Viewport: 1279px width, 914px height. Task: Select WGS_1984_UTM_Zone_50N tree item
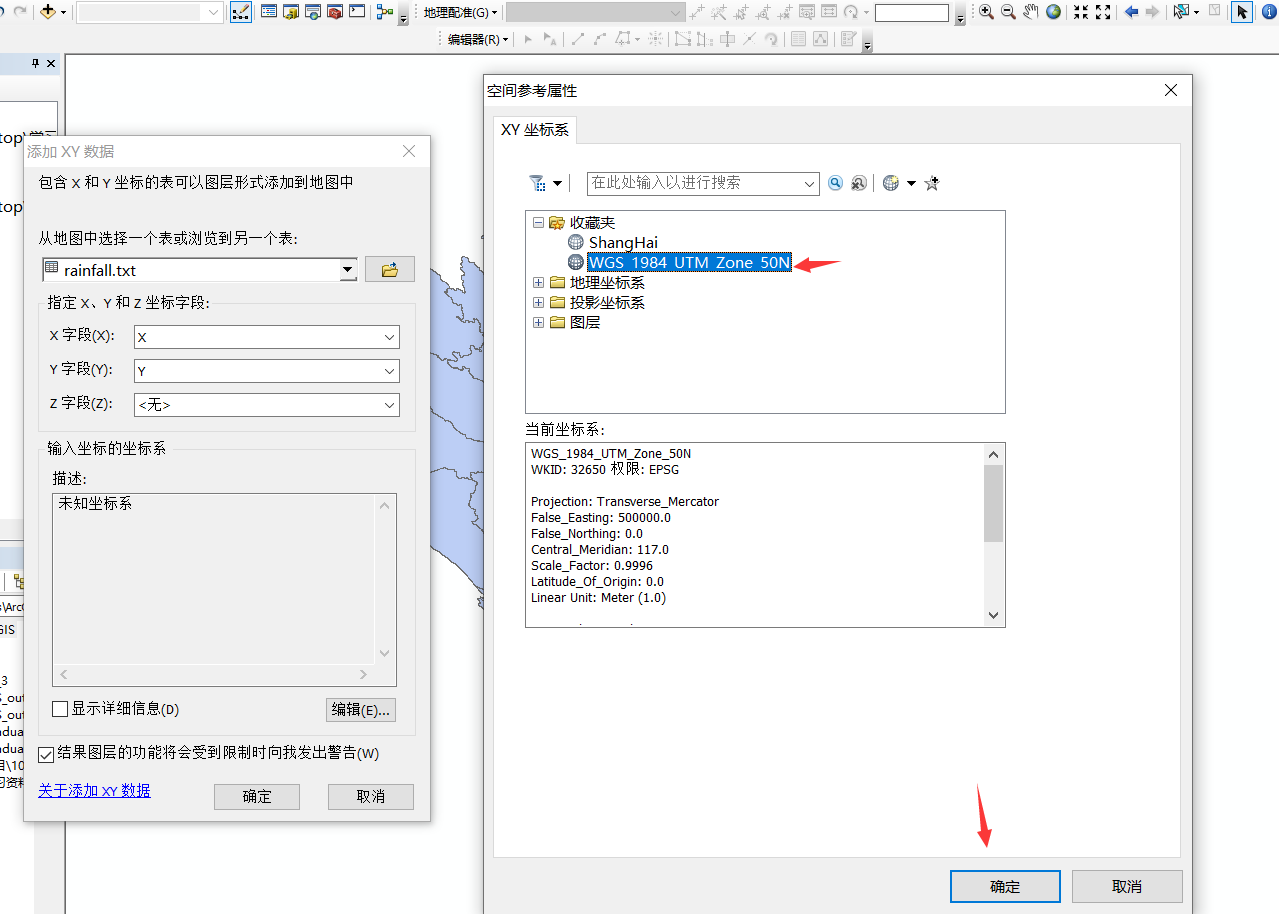(x=689, y=262)
